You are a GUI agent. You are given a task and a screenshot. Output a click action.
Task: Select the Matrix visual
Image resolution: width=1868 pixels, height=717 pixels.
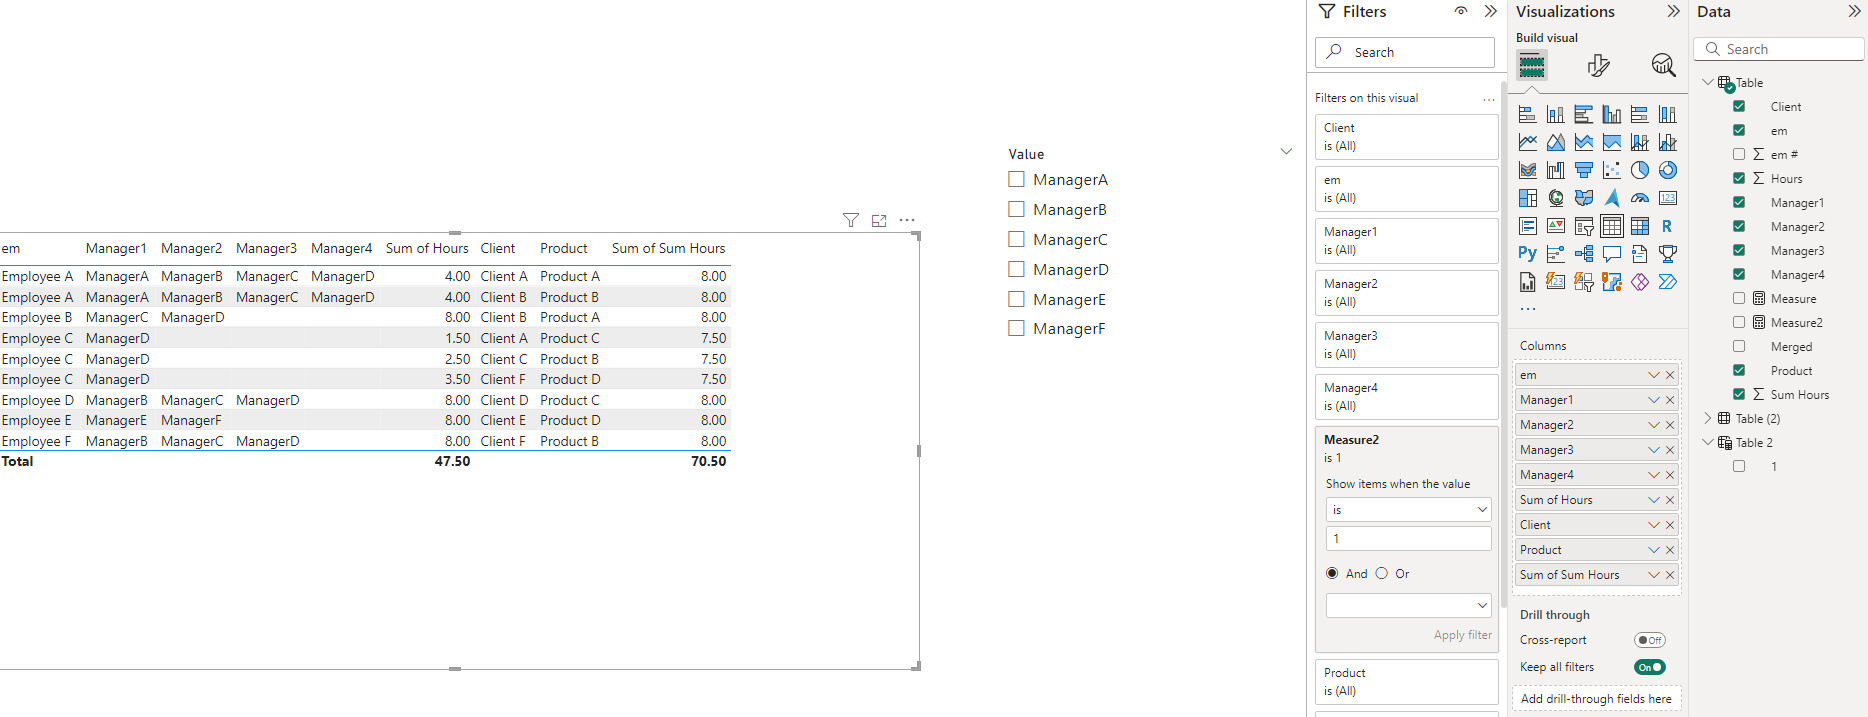tap(1639, 226)
